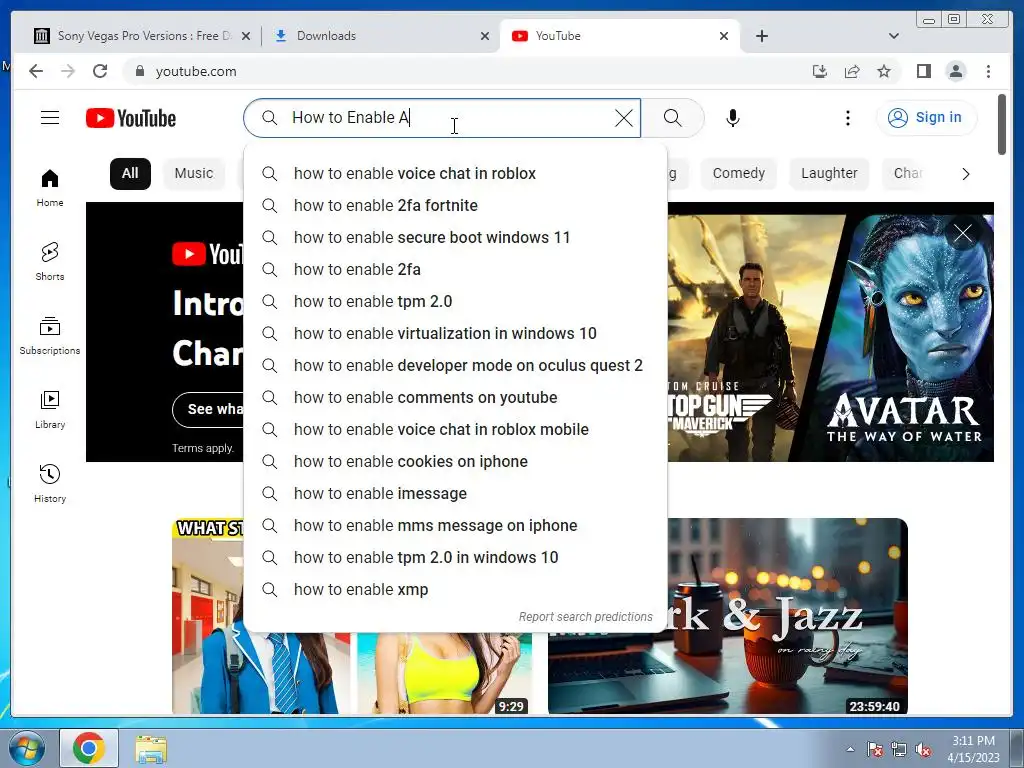Expand the tab search chevron
Image resolution: width=1024 pixels, height=768 pixels.
(x=893, y=36)
